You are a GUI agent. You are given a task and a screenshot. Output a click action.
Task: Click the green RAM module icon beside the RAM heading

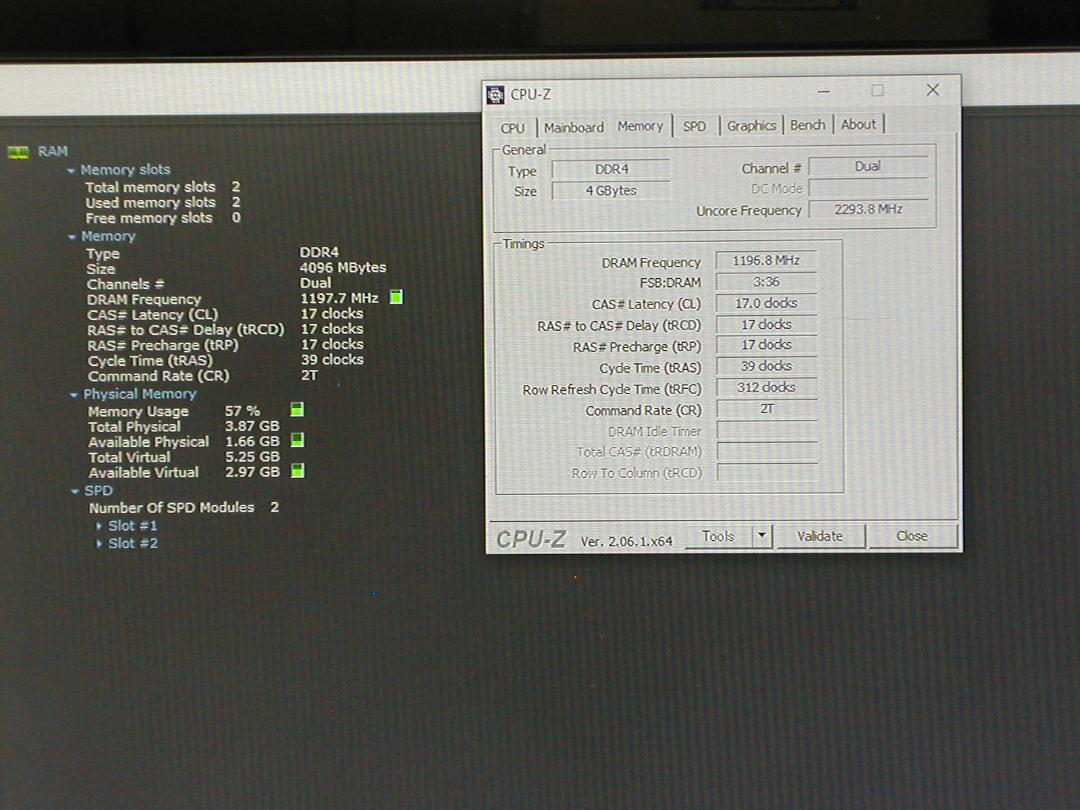tap(18, 152)
